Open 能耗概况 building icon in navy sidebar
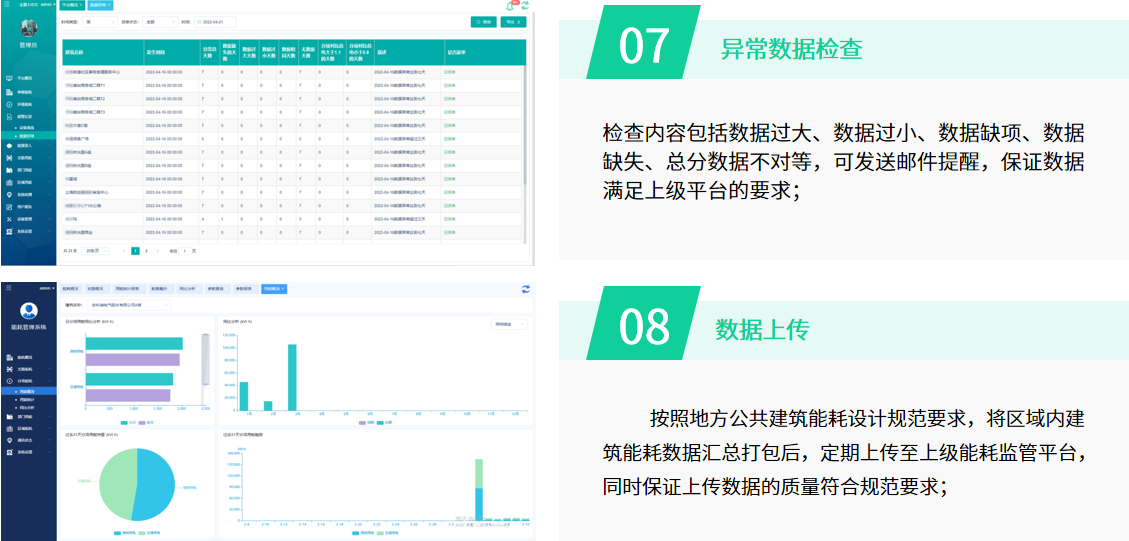The width and height of the screenshot is (1129, 541). pos(9,357)
